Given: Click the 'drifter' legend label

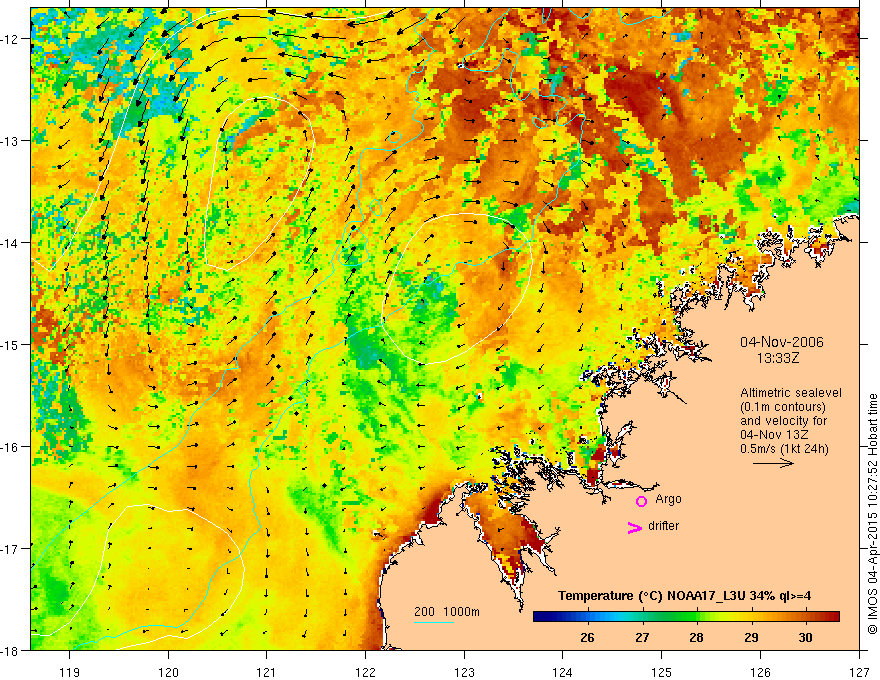Looking at the screenshot, I should (663, 526).
